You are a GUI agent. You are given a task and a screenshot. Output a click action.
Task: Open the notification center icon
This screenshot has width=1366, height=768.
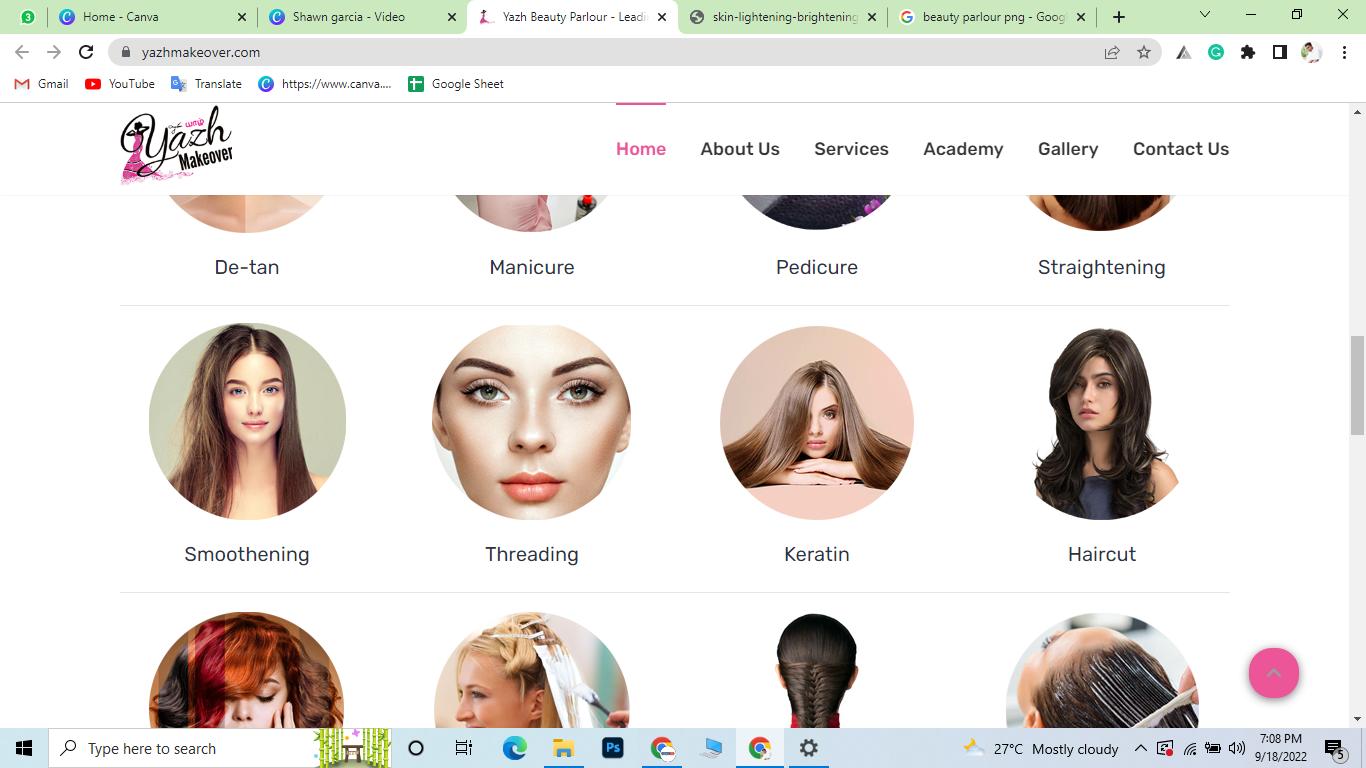pos(1334,748)
